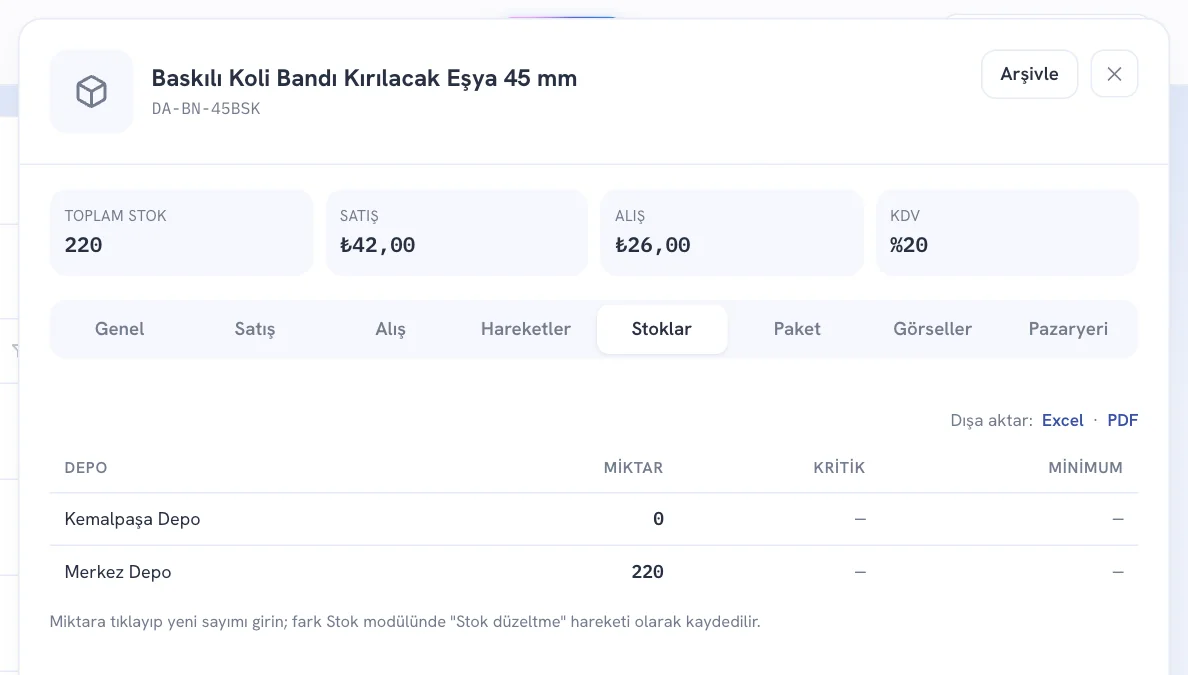Screen dimensions: 1188x675
Task: Click the Toplam Stok summary card
Action: point(181,233)
